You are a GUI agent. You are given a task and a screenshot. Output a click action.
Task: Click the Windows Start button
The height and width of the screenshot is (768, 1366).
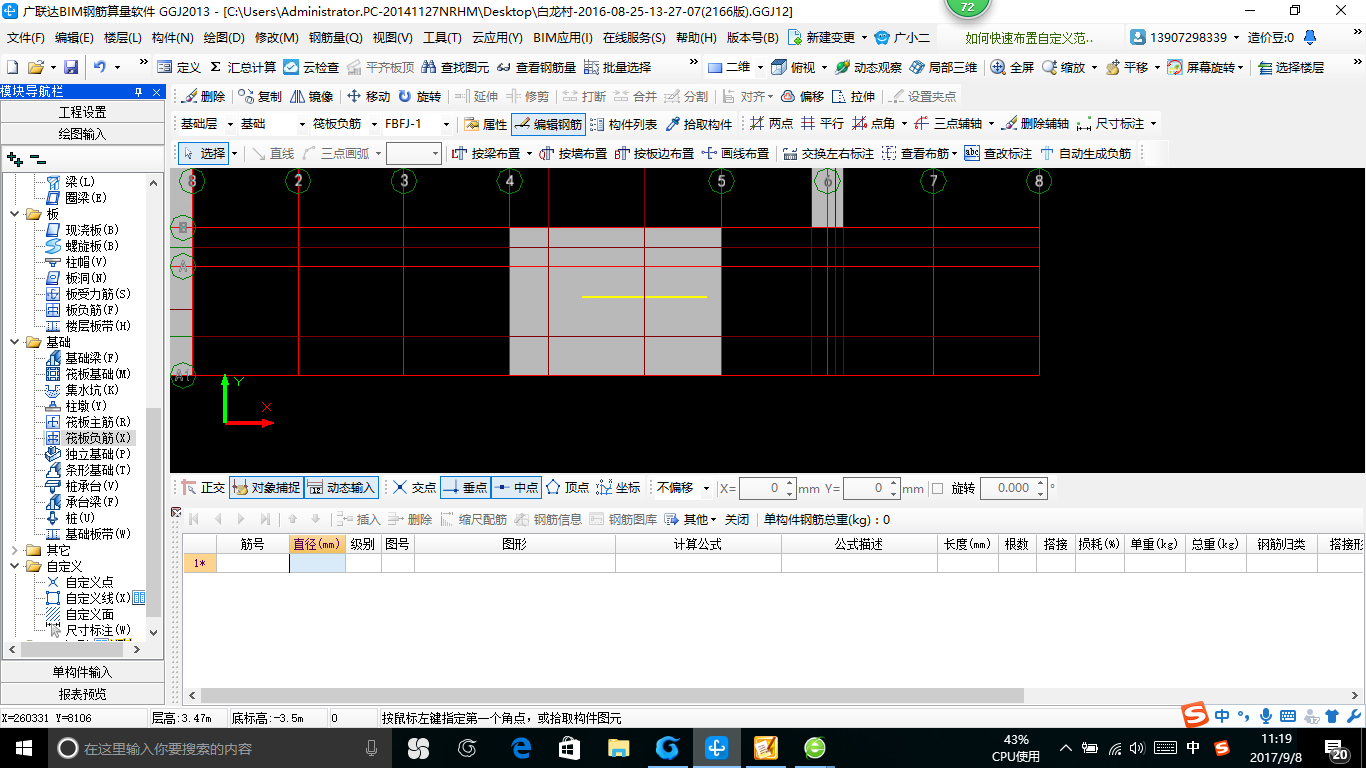coord(22,747)
